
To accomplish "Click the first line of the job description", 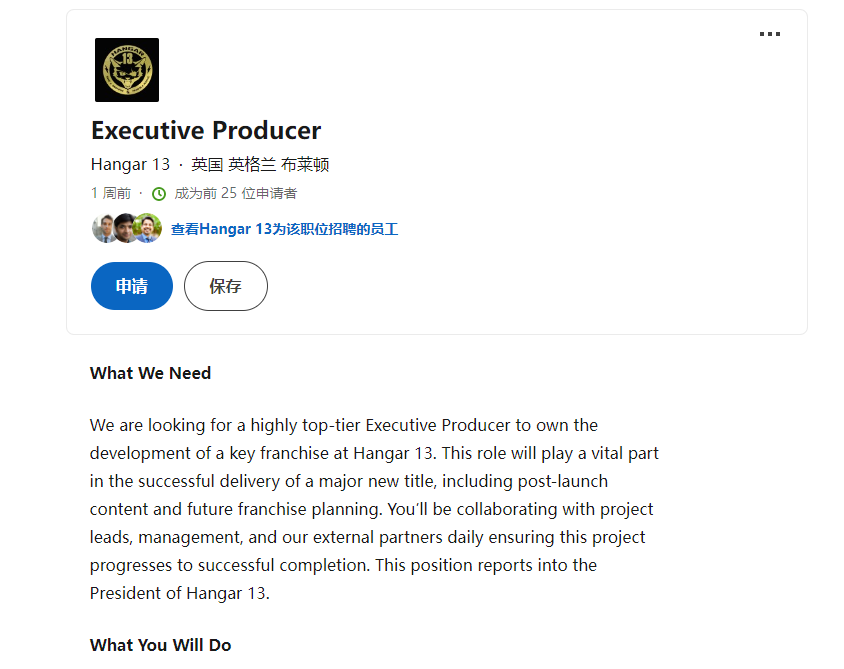I will click(343, 425).
